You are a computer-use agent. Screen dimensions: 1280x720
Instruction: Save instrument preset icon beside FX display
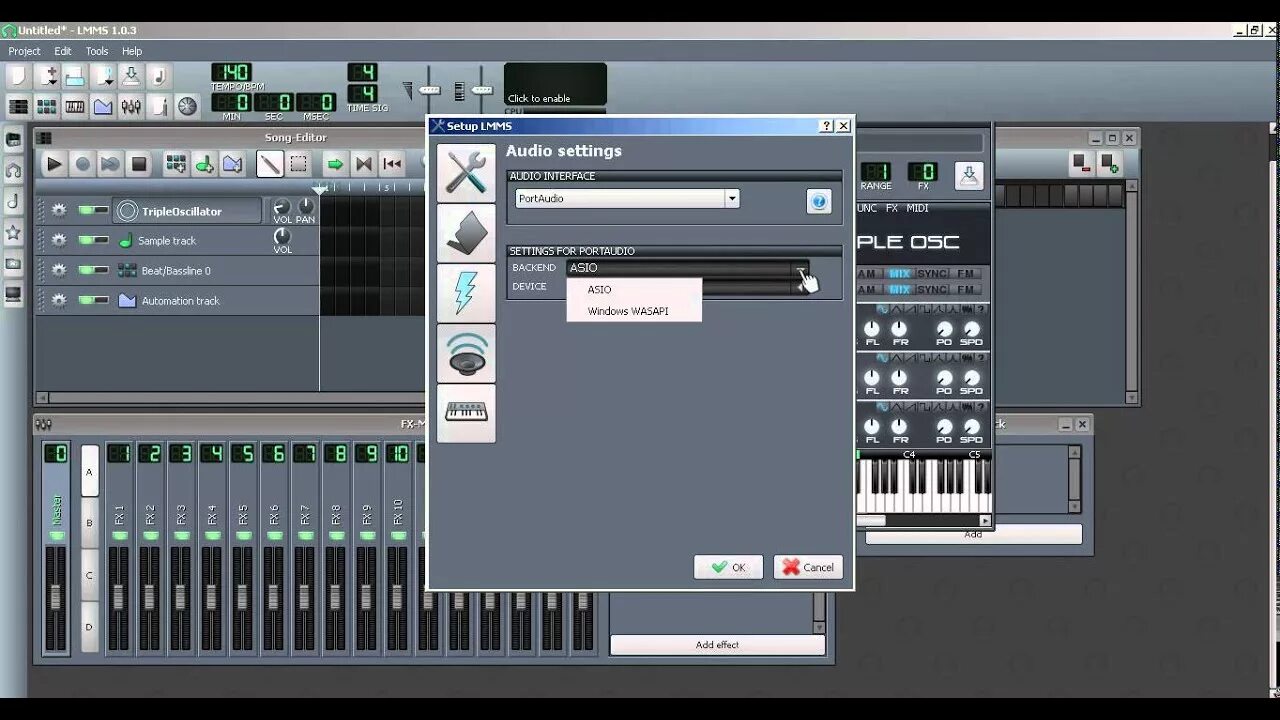[x=968, y=176]
